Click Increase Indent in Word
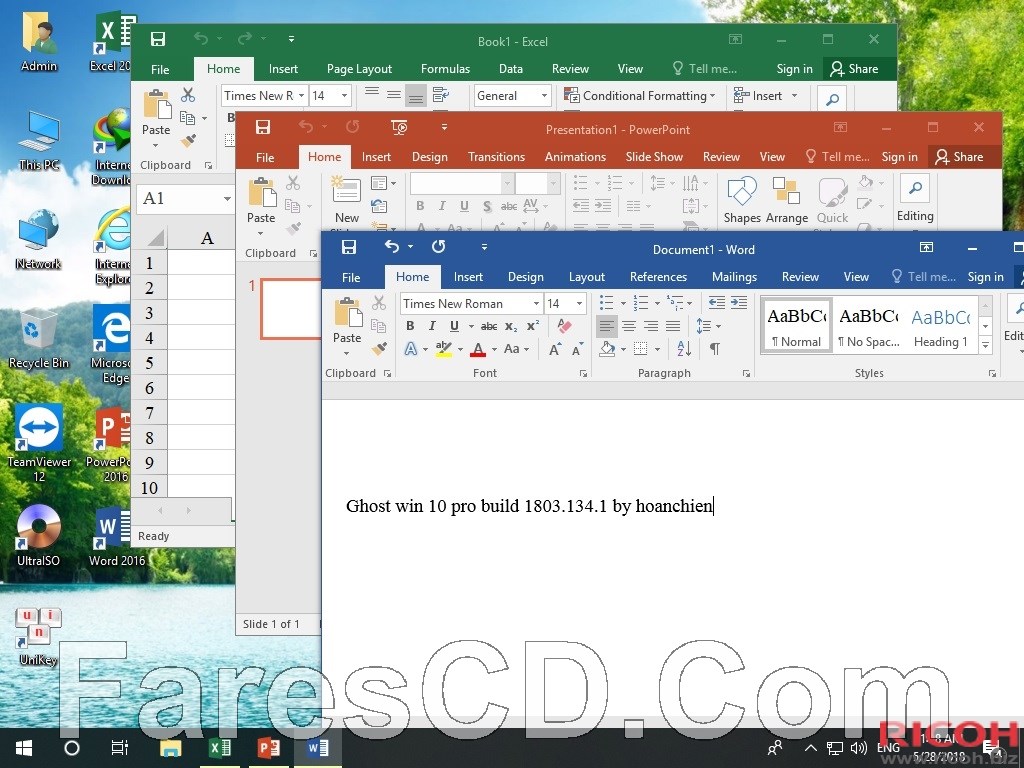 pos(739,302)
